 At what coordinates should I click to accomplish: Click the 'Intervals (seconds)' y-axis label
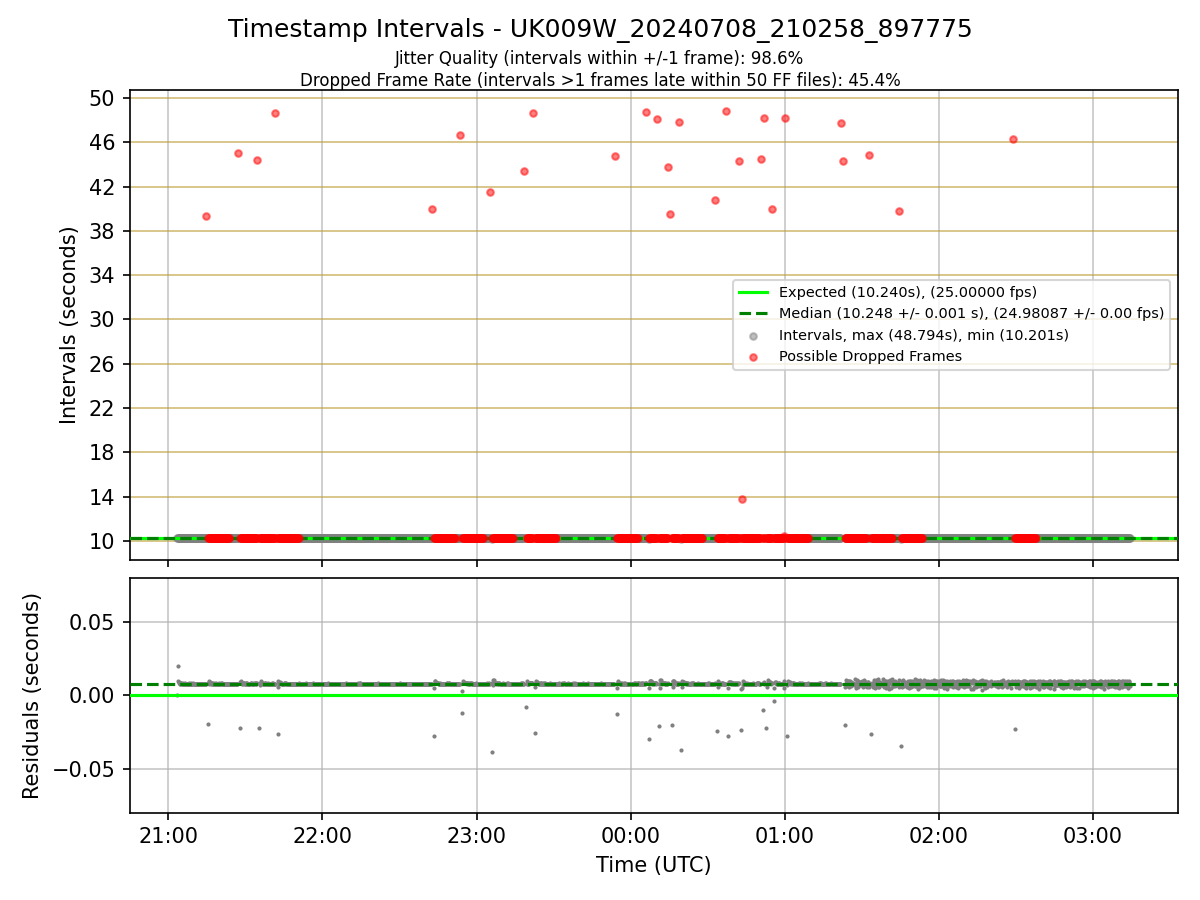pos(68,325)
